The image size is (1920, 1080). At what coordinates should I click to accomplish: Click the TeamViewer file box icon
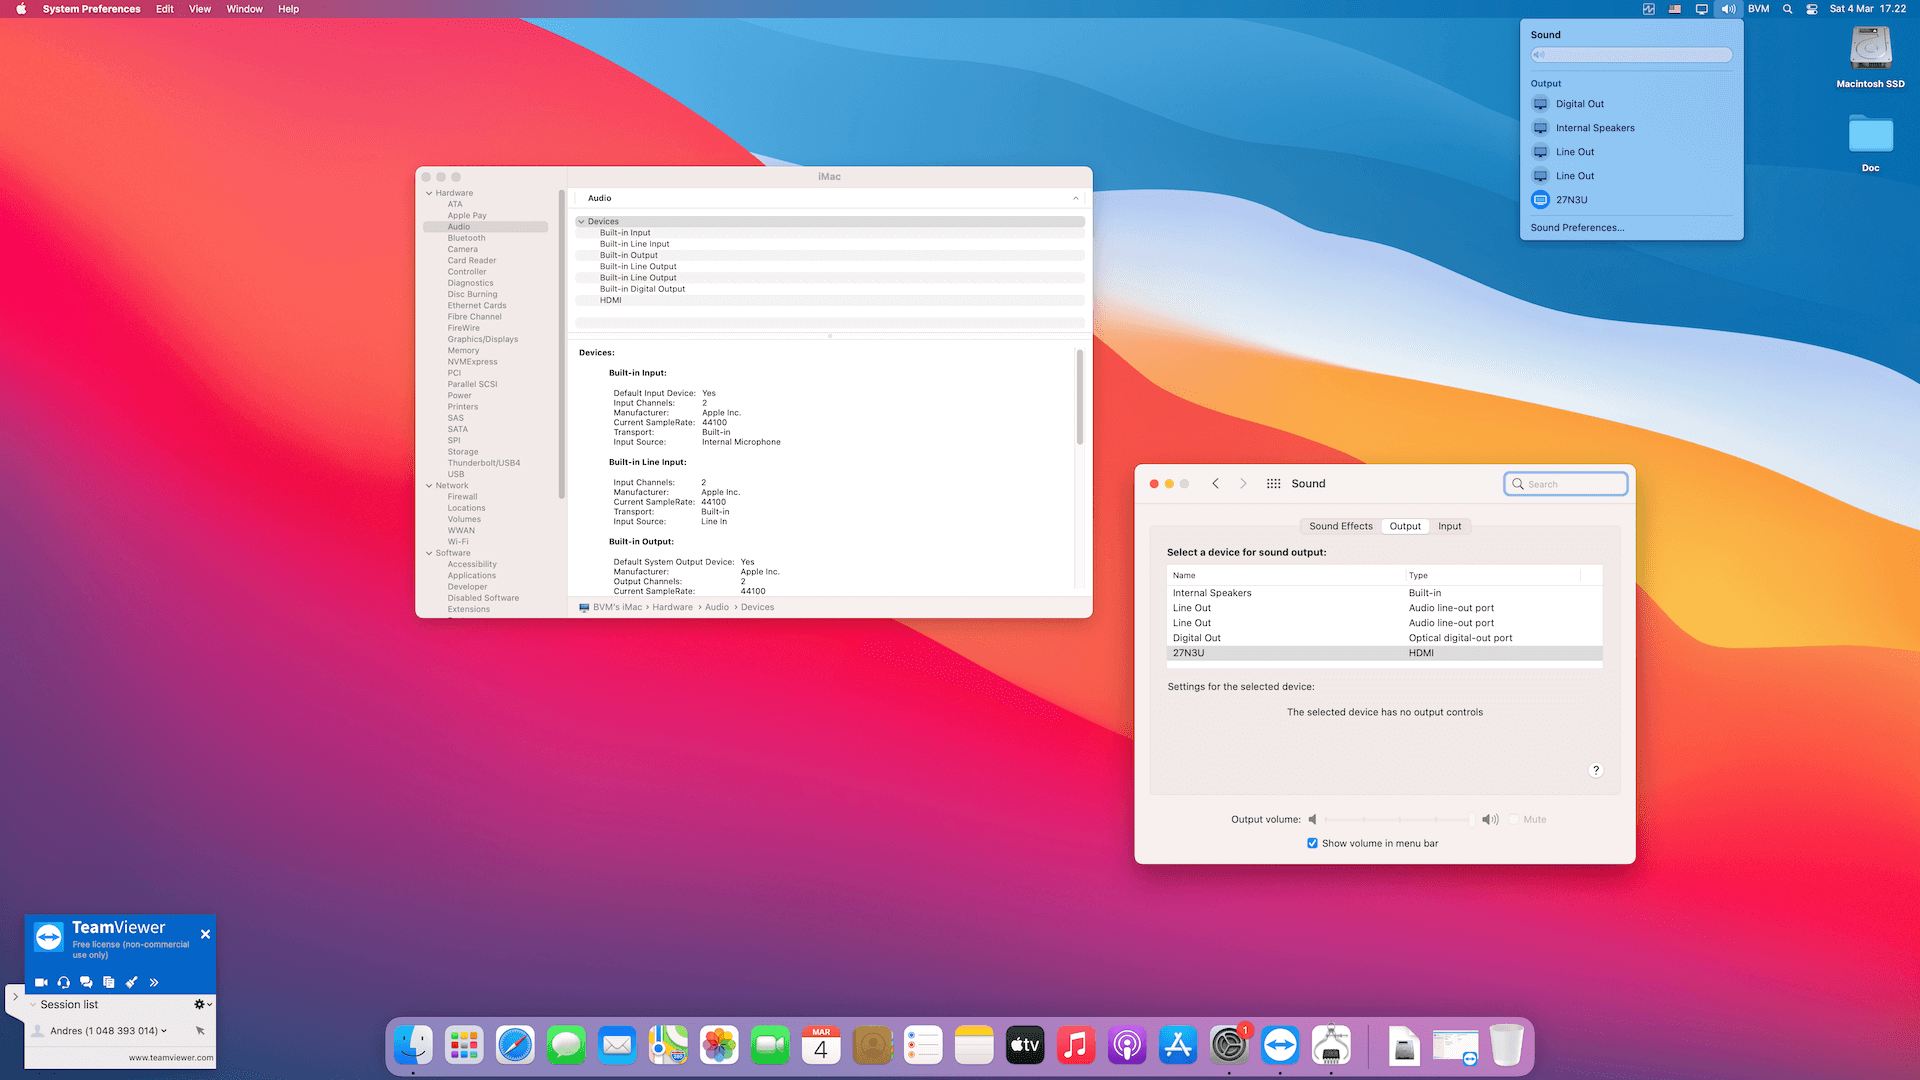108,983
